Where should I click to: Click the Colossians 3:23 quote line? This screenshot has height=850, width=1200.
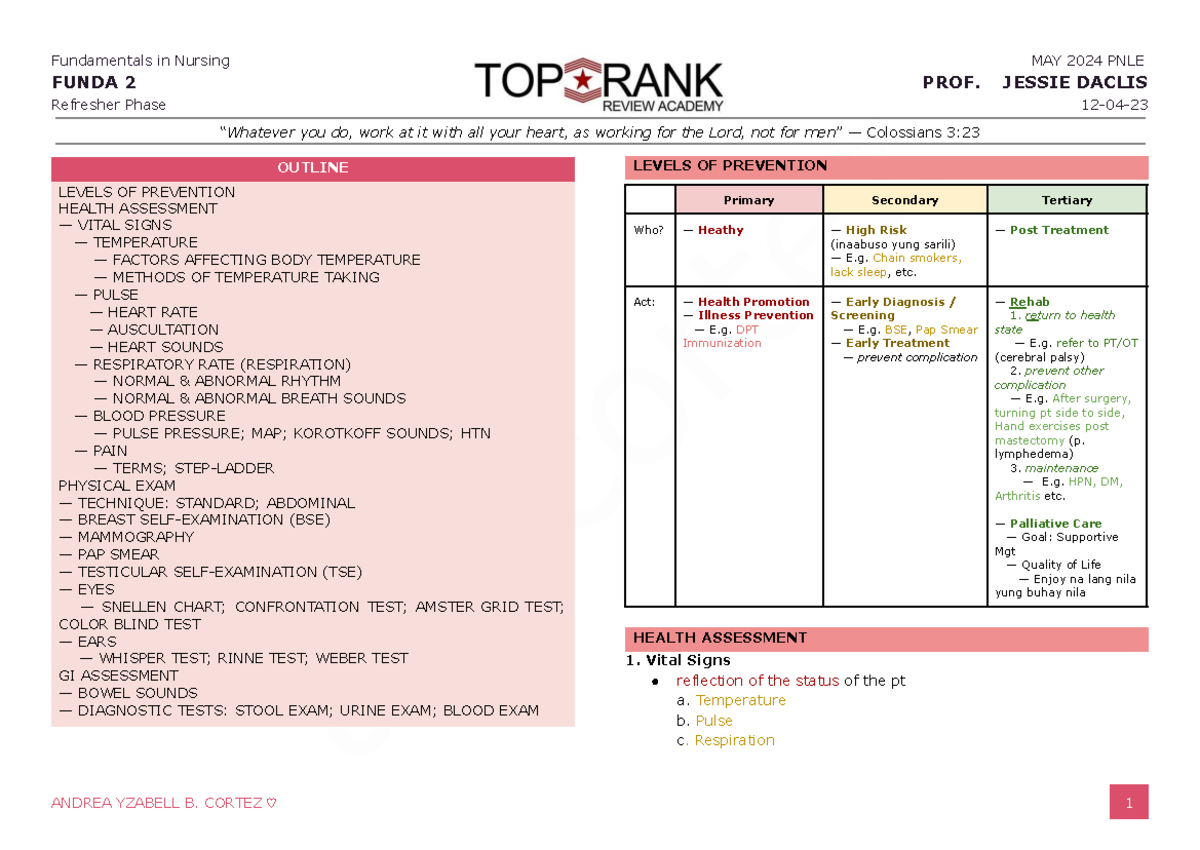(599, 133)
